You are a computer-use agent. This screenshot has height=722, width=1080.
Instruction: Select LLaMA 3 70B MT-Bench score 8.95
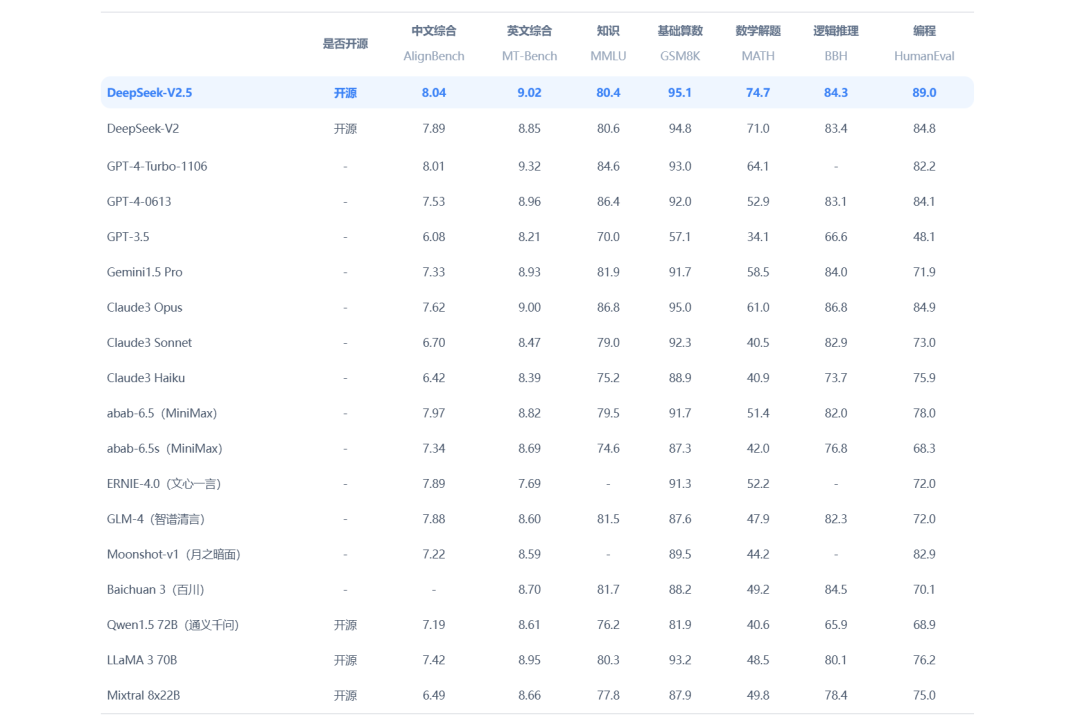point(529,659)
